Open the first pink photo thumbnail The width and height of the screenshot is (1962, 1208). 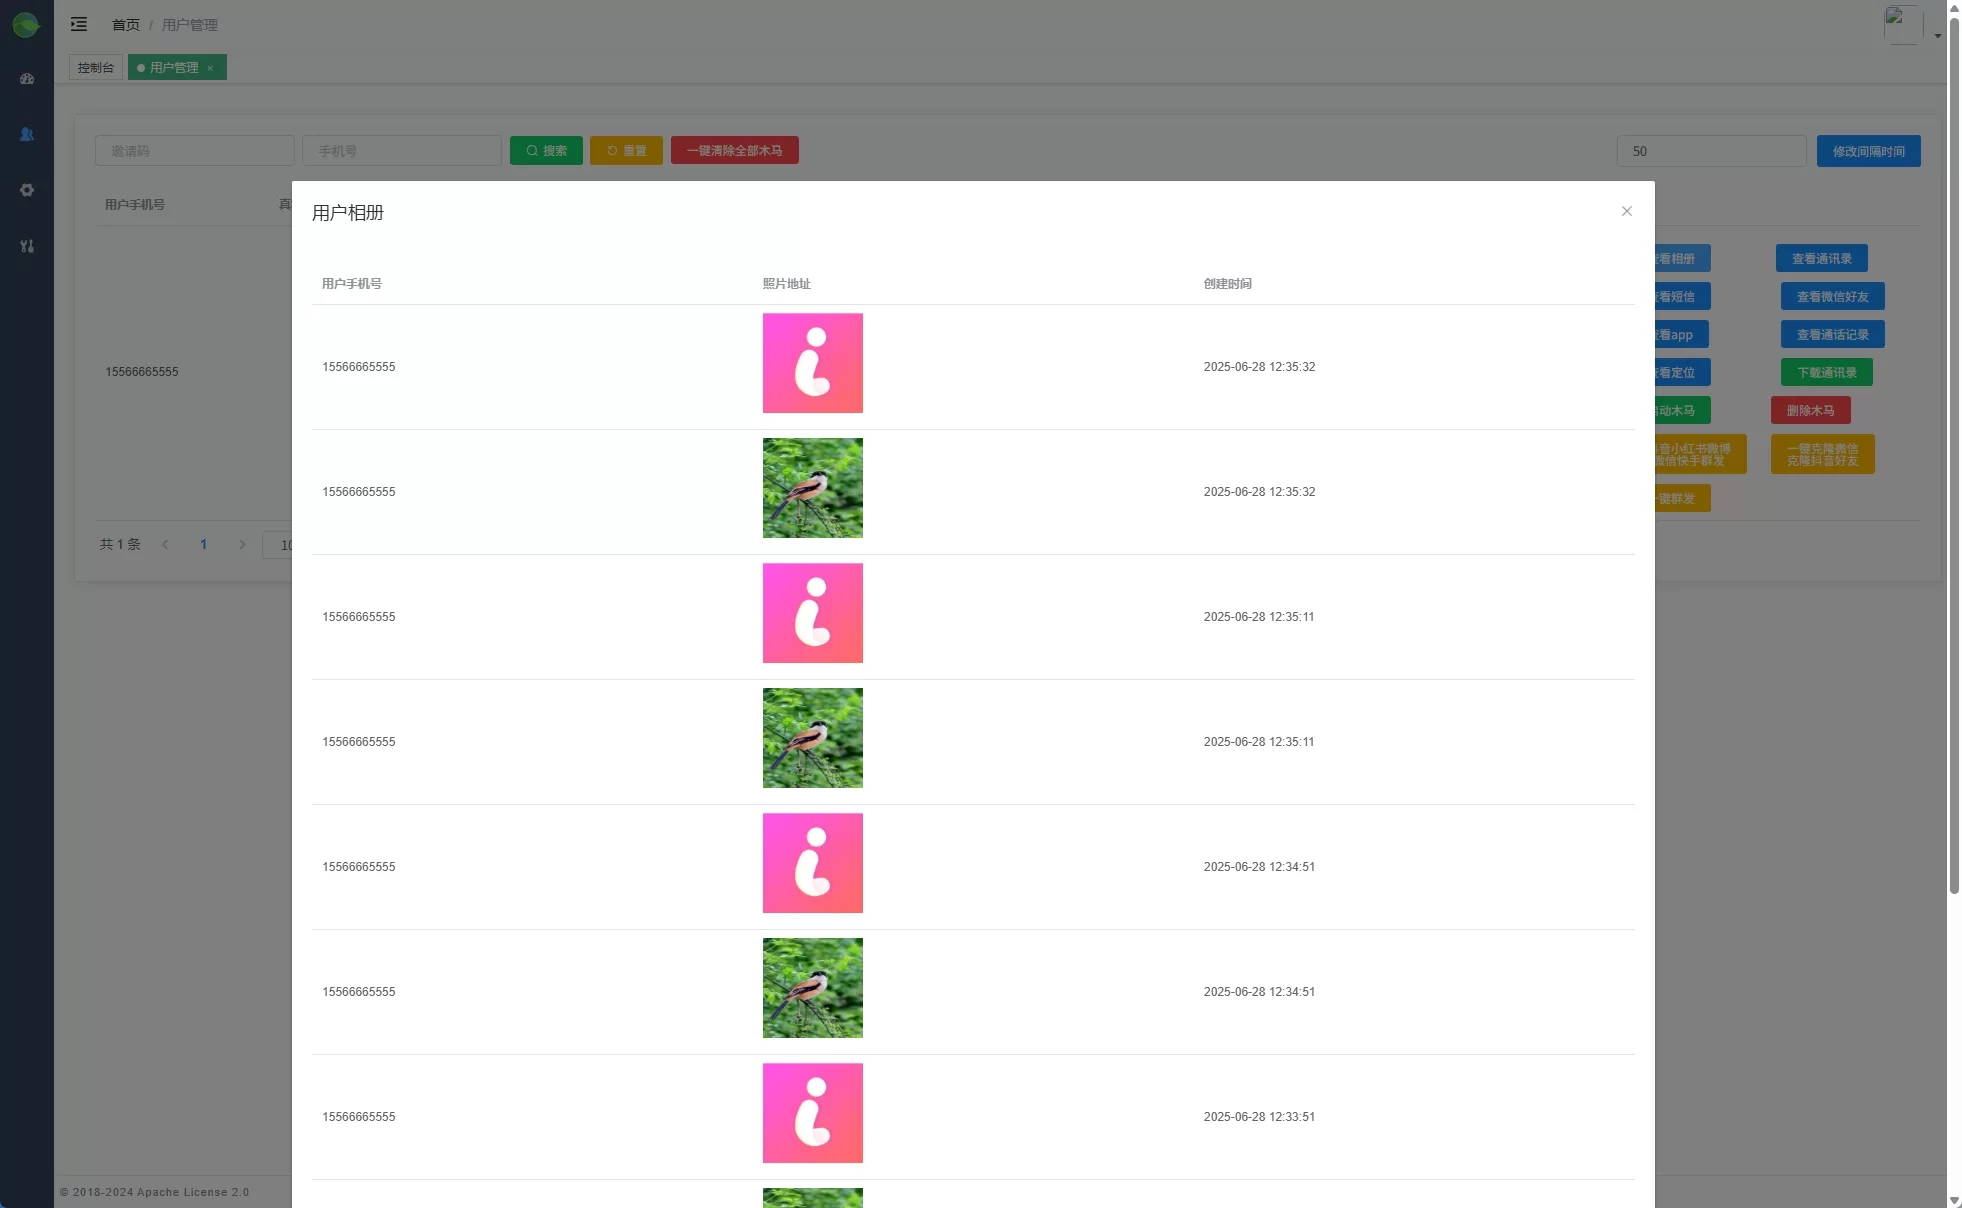click(x=812, y=363)
